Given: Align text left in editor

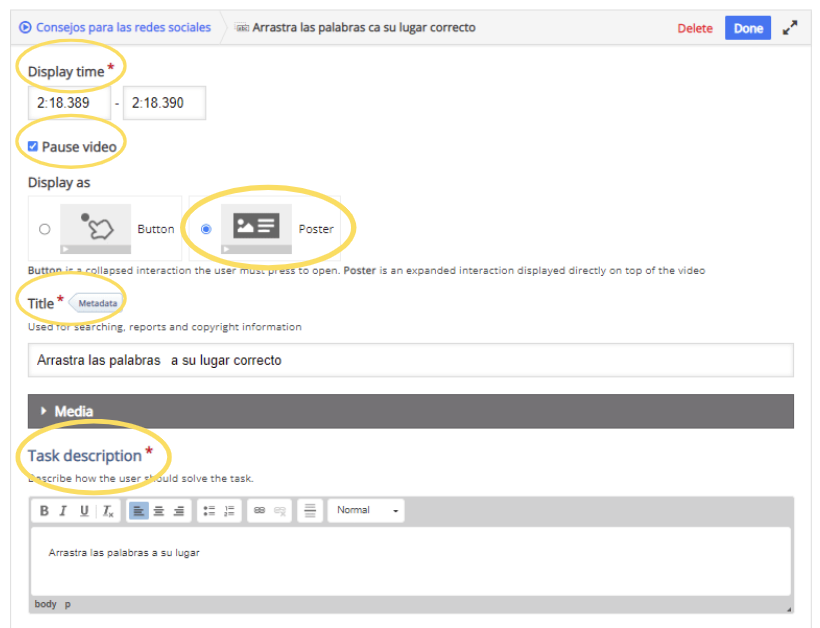Looking at the screenshot, I should click(x=139, y=511).
